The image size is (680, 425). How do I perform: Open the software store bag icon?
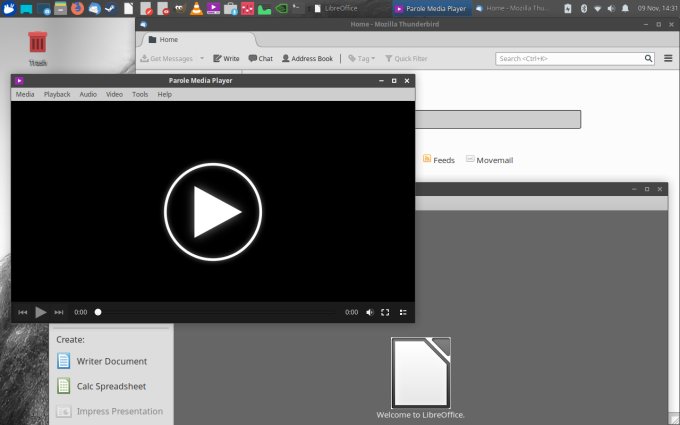pos(230,8)
